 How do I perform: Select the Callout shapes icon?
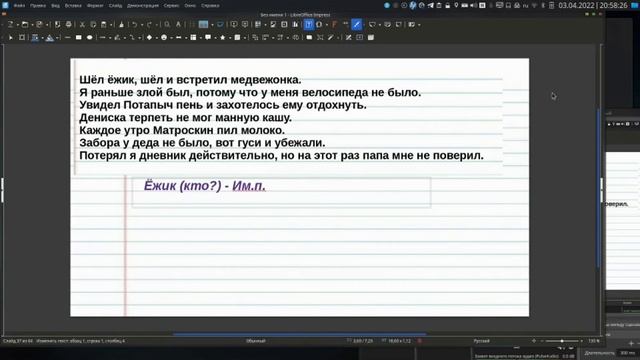208,38
